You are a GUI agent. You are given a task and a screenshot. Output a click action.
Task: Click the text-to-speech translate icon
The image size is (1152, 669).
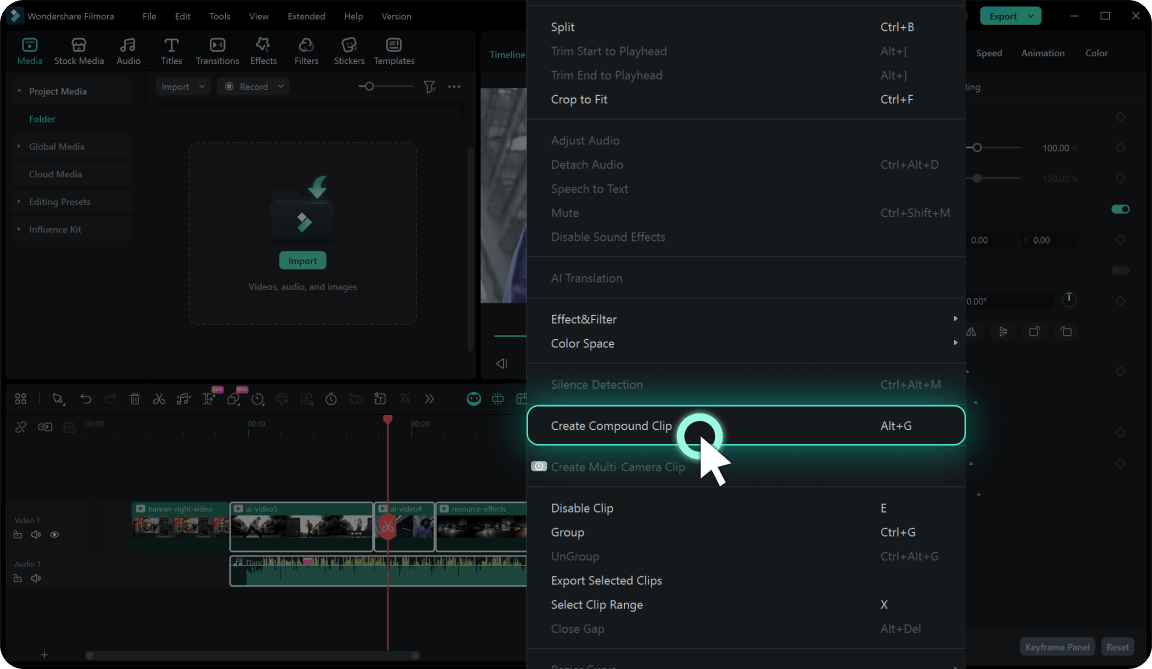click(x=405, y=399)
